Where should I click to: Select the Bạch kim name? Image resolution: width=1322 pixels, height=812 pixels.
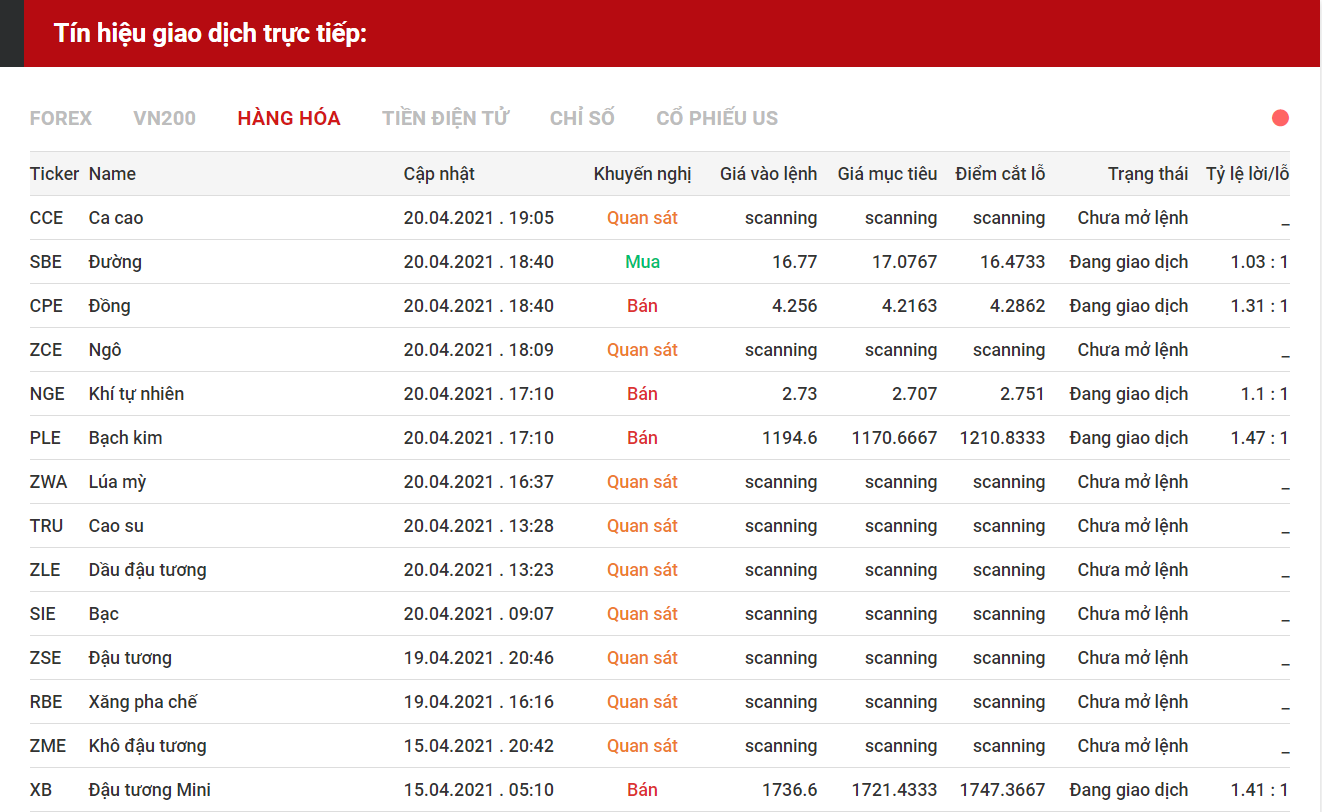pos(125,438)
